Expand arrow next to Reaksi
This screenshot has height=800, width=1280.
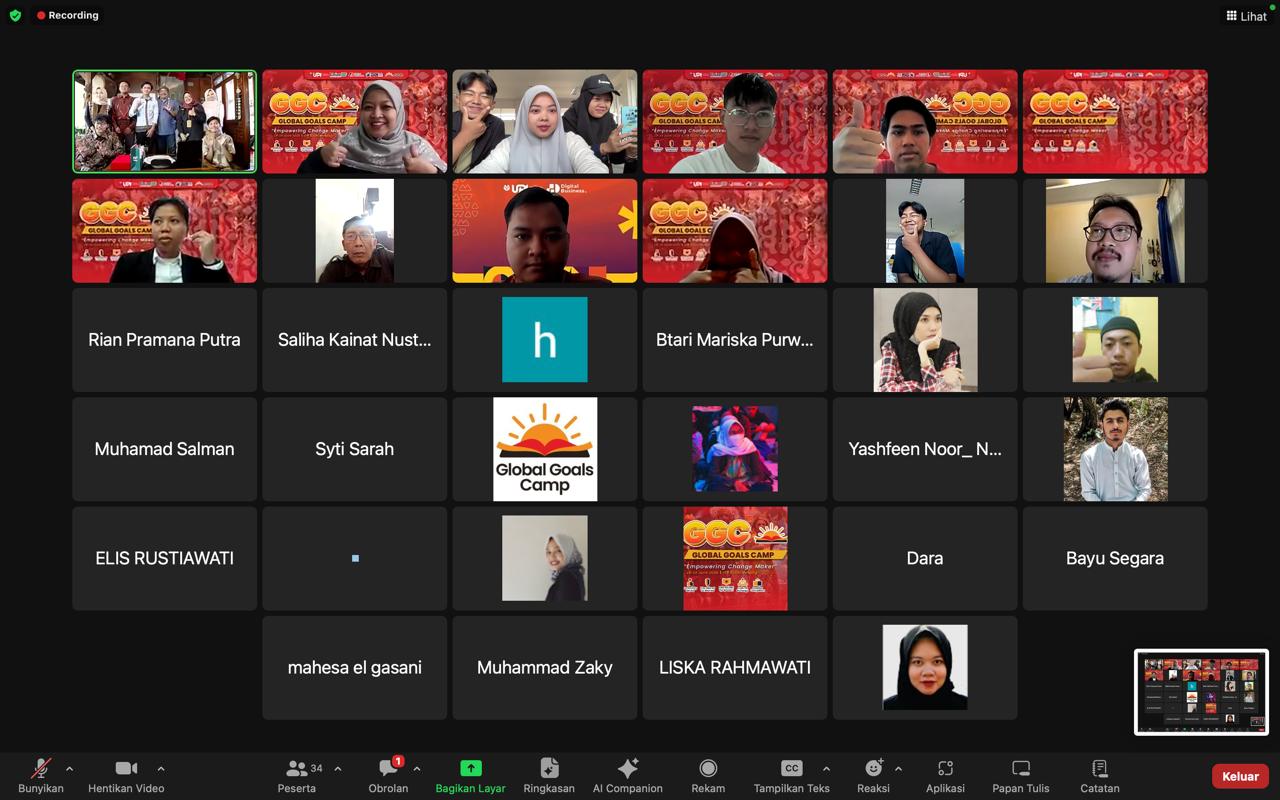click(x=898, y=769)
